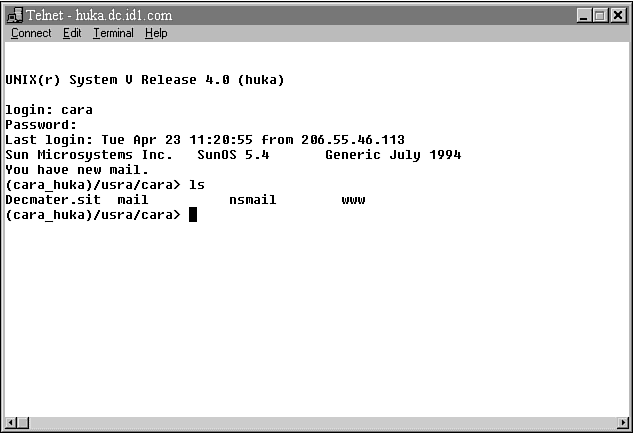
Task: Close the Telnet window
Action: [x=620, y=16]
